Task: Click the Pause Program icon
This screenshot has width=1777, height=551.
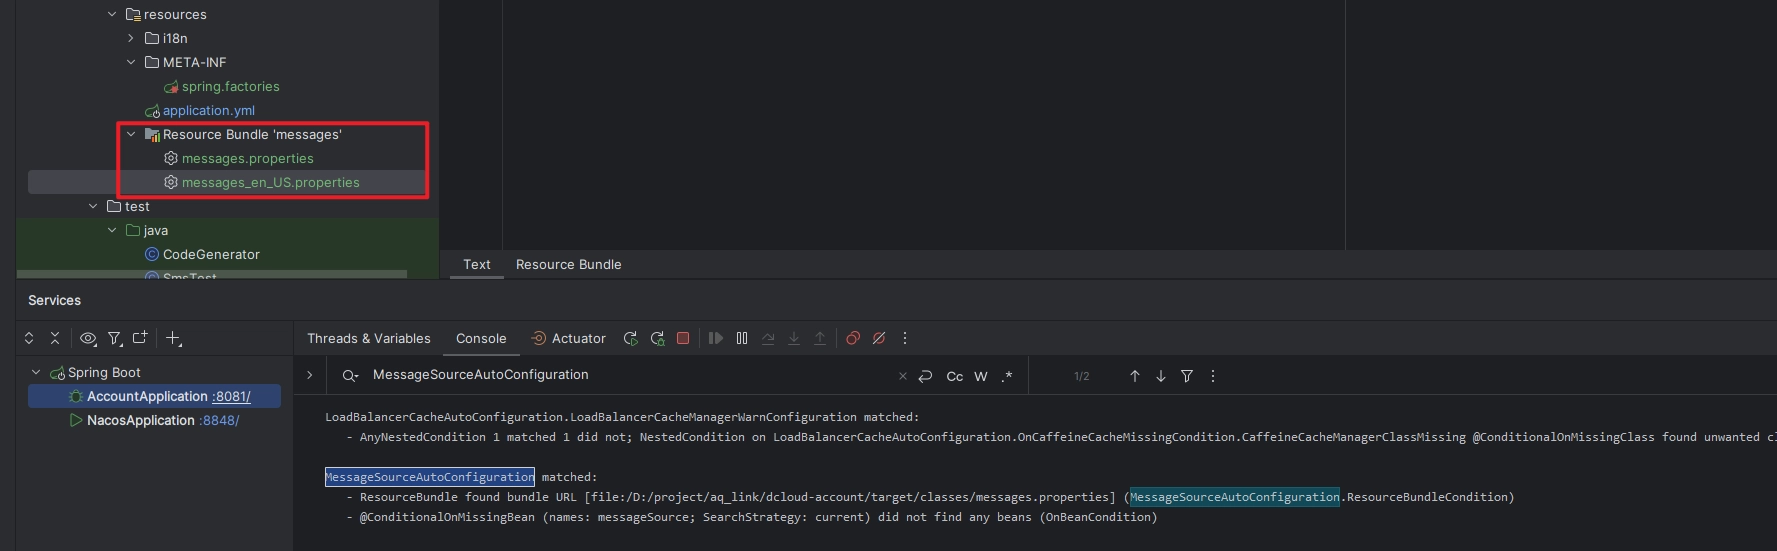Action: click(x=742, y=338)
